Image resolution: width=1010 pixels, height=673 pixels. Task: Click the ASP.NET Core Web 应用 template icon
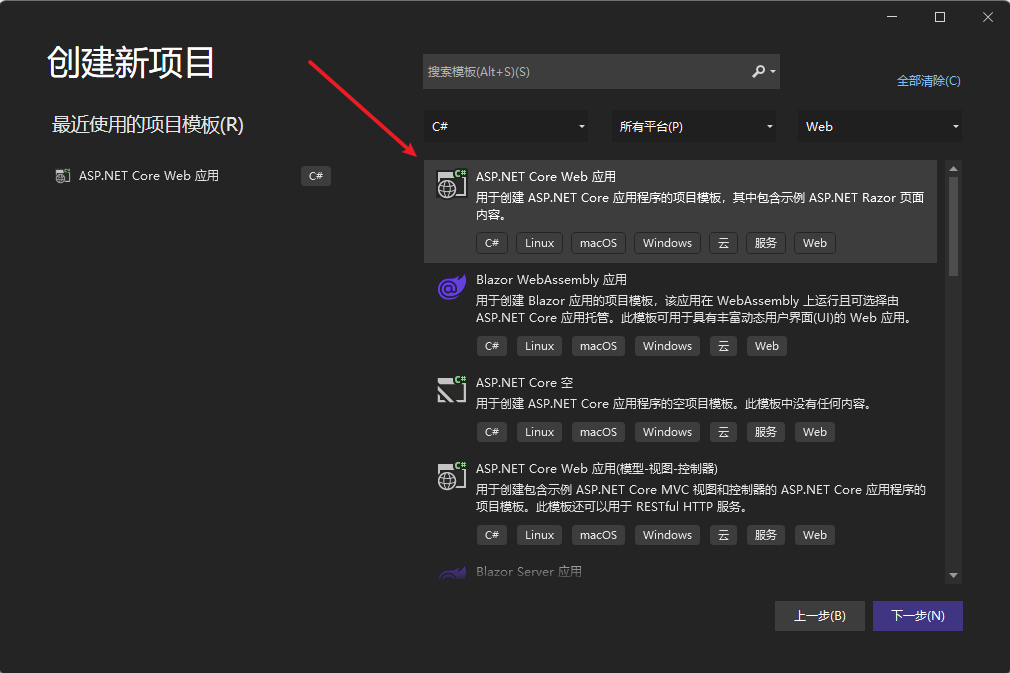point(452,184)
